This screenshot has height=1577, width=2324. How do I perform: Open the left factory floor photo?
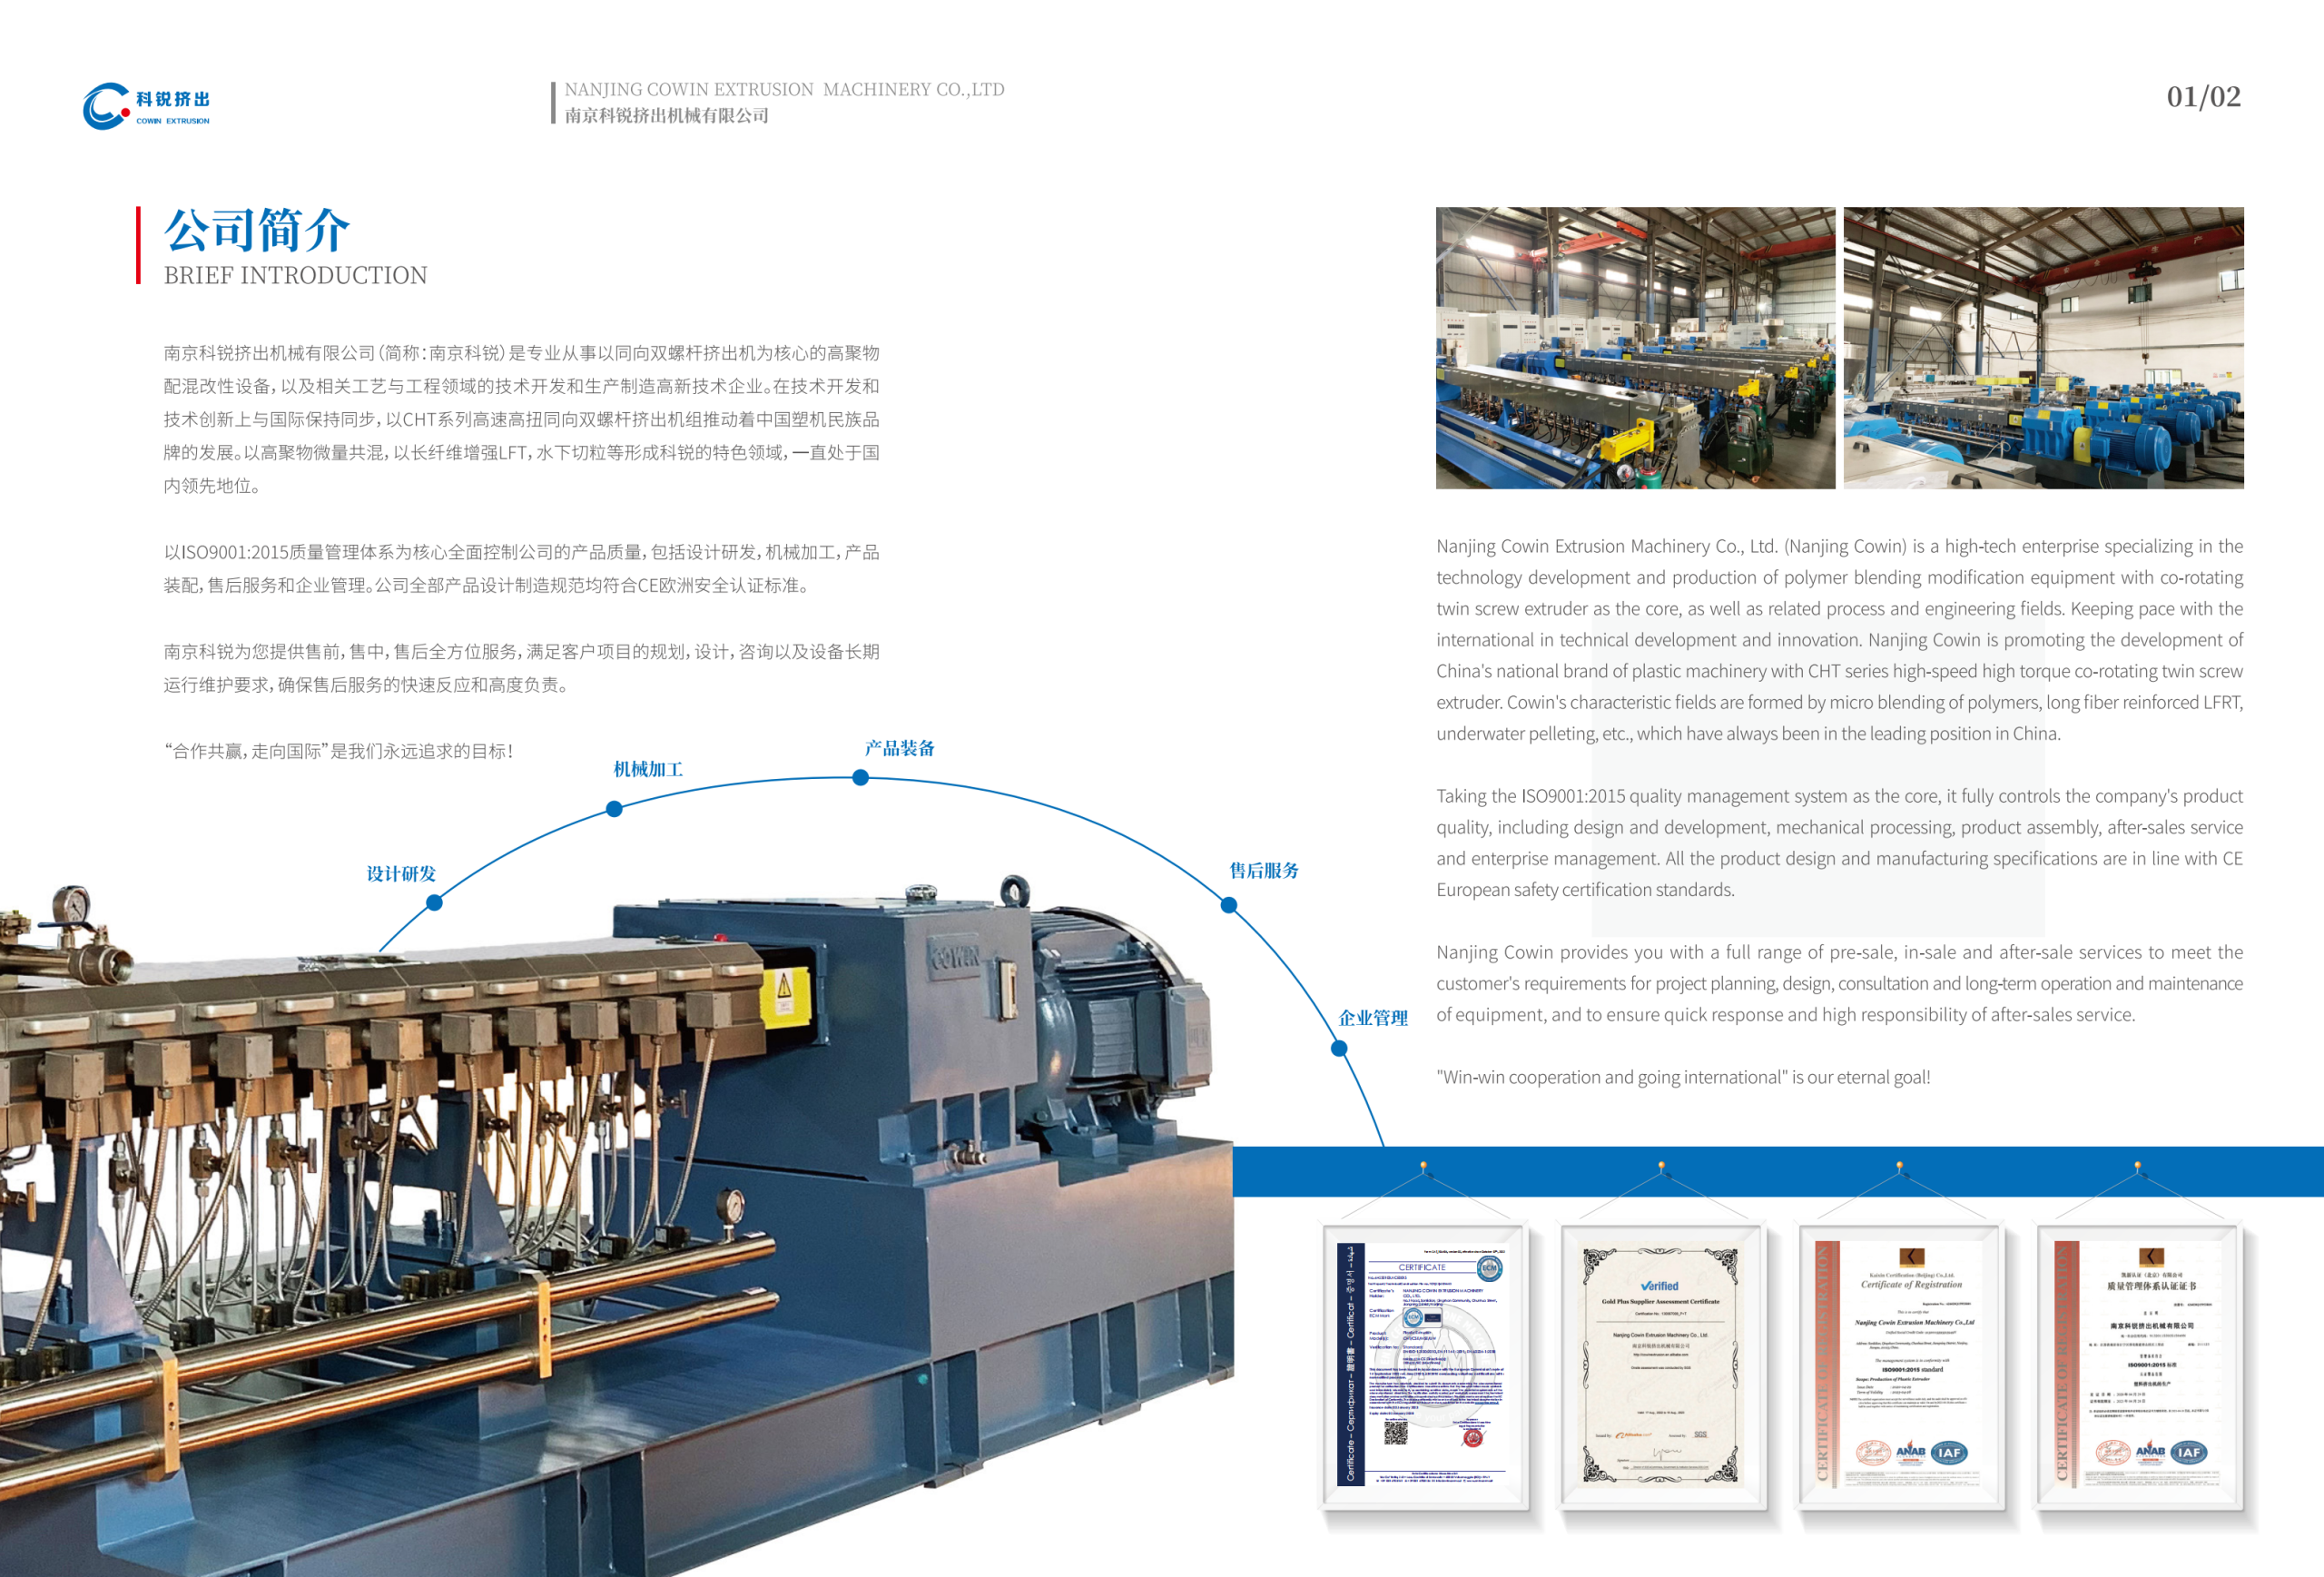pos(1635,348)
